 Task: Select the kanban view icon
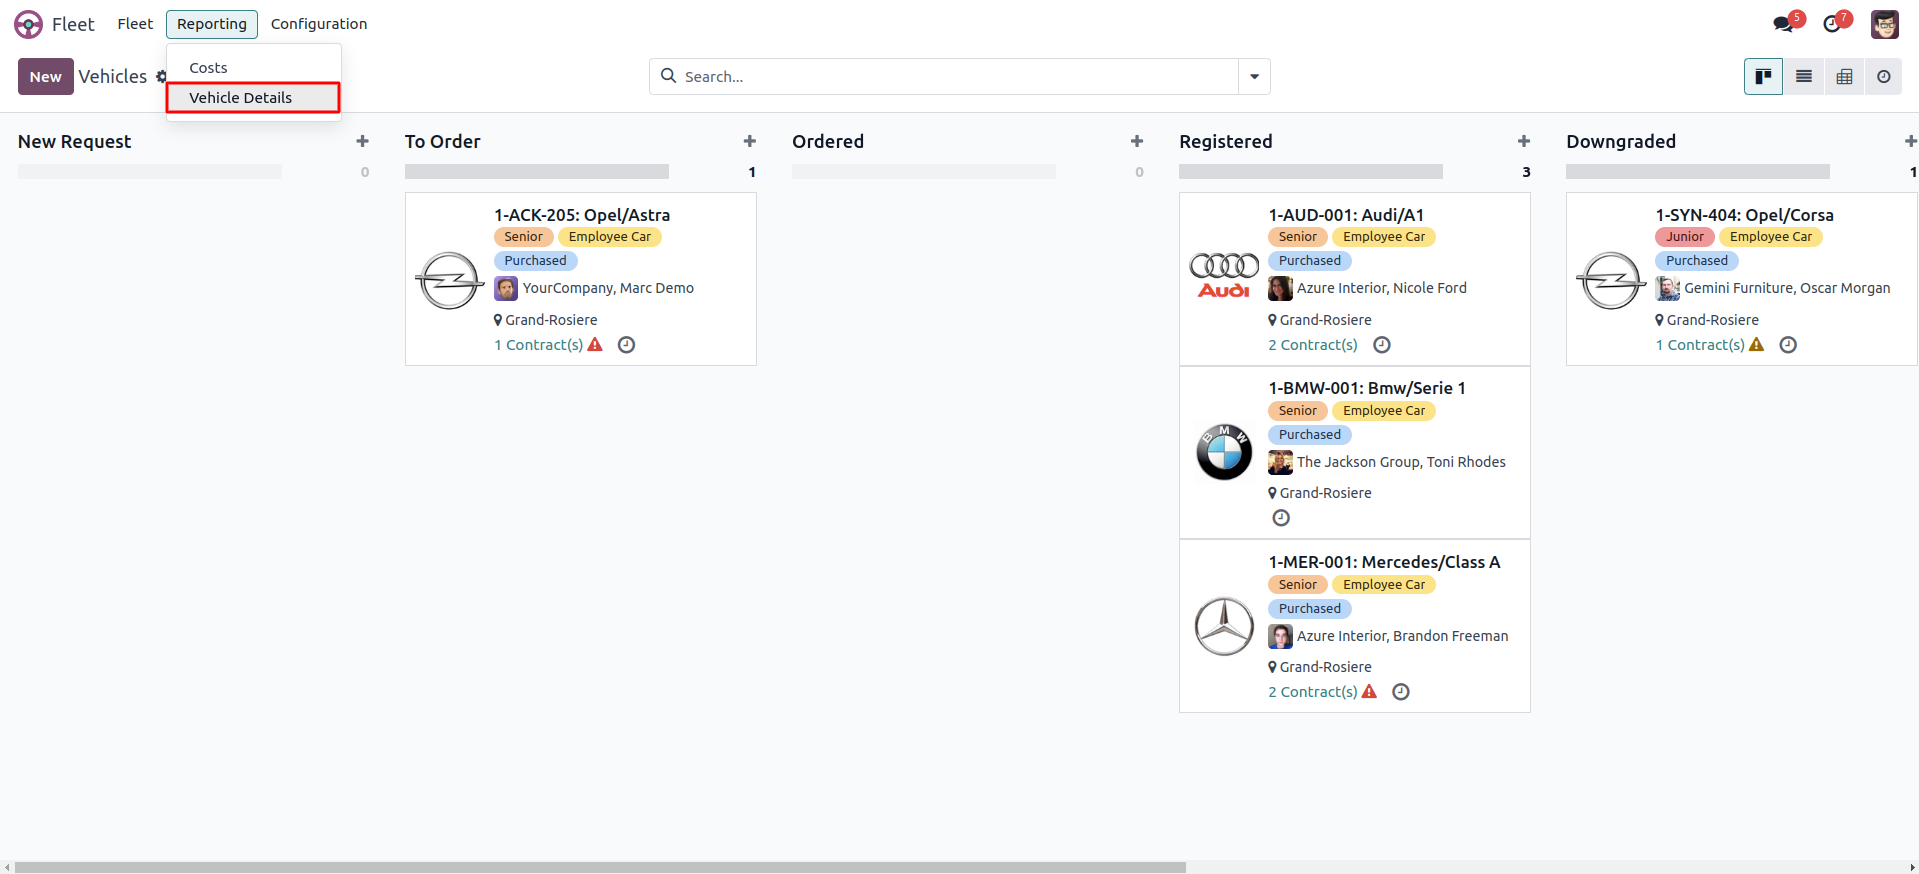[1763, 77]
